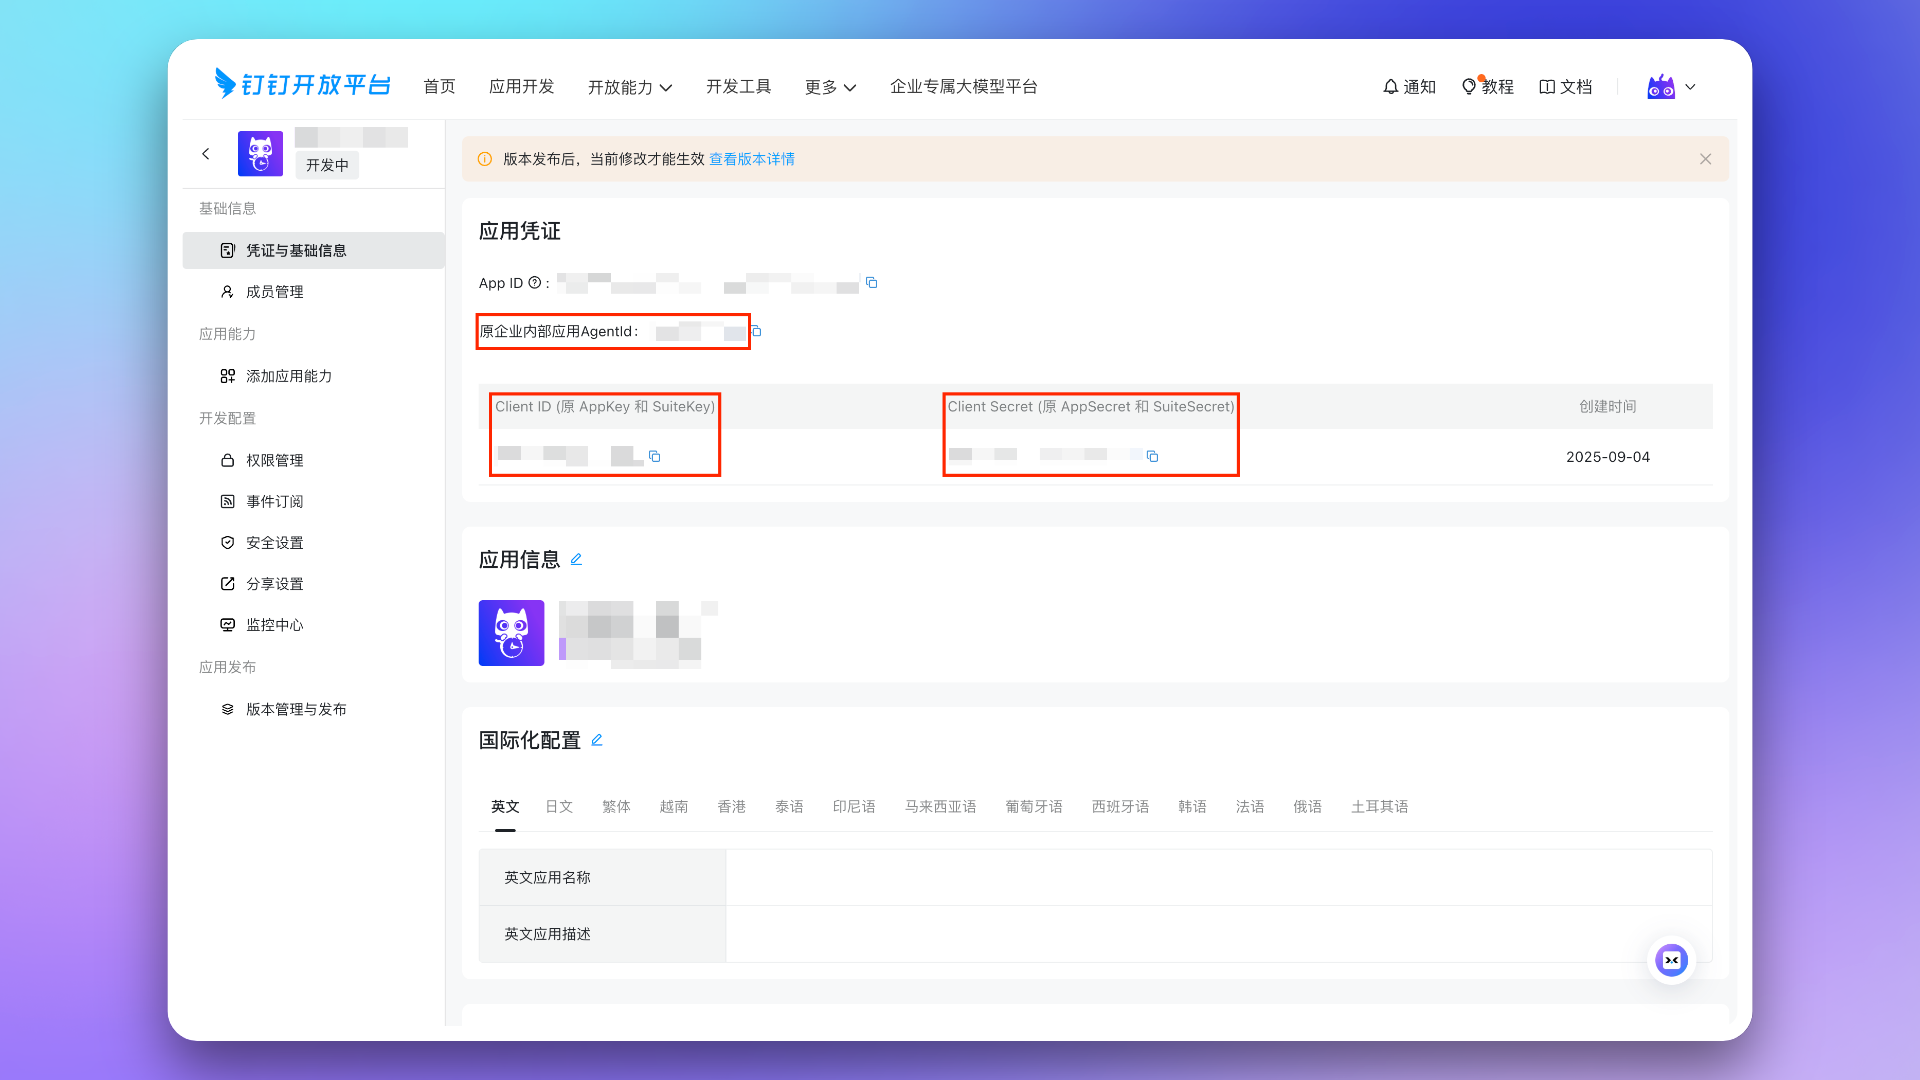1920x1080 pixels.
Task: Click the 查看版本详情 link
Action: click(x=751, y=159)
